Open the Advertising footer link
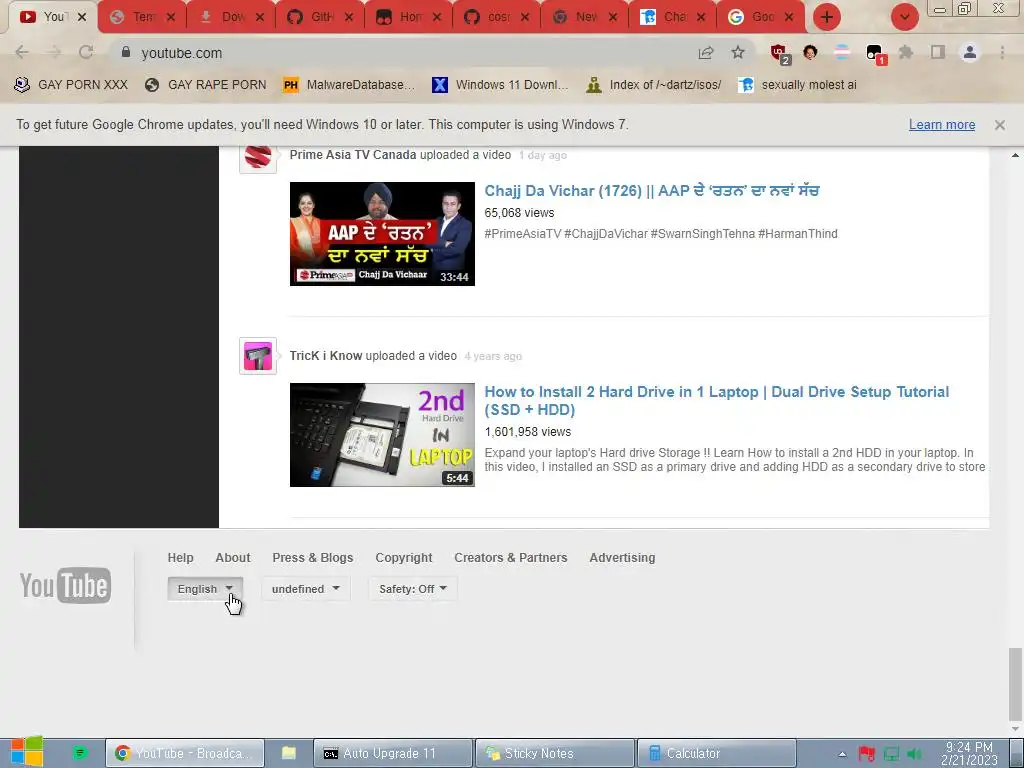Viewport: 1024px width, 768px height. pyautogui.click(x=622, y=558)
